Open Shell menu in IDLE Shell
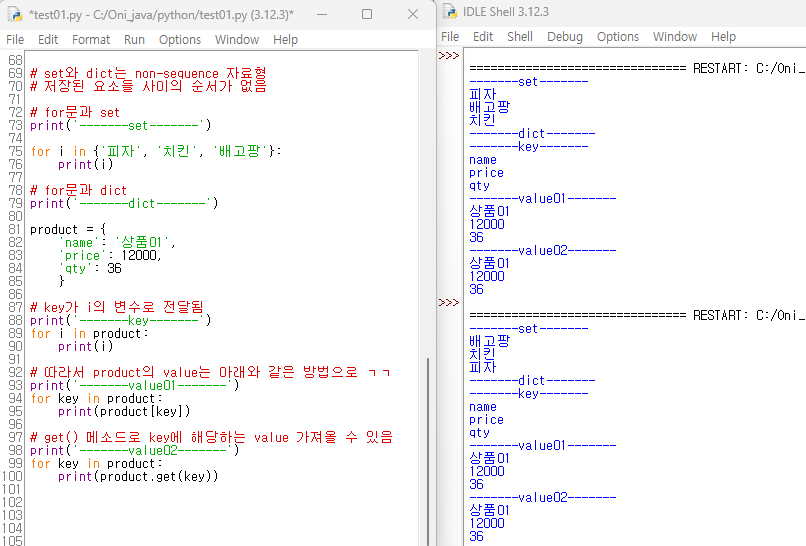Viewport: 806px width, 546px height. [x=520, y=37]
